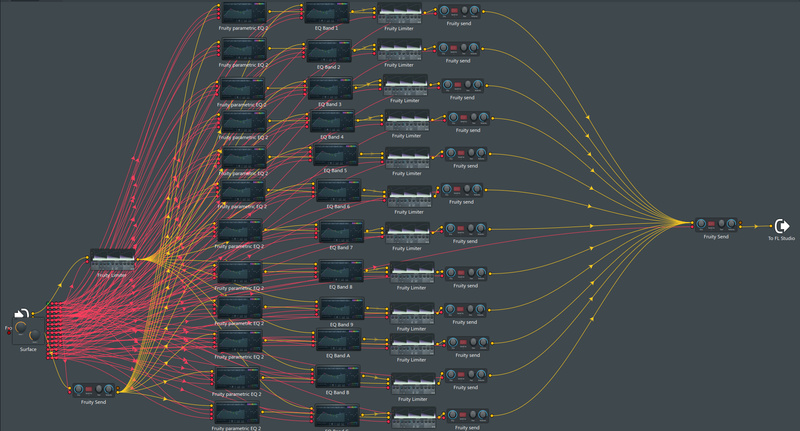Select Fruity Limiter connected to EQ Band A
This screenshot has height=431, width=800.
point(412,345)
